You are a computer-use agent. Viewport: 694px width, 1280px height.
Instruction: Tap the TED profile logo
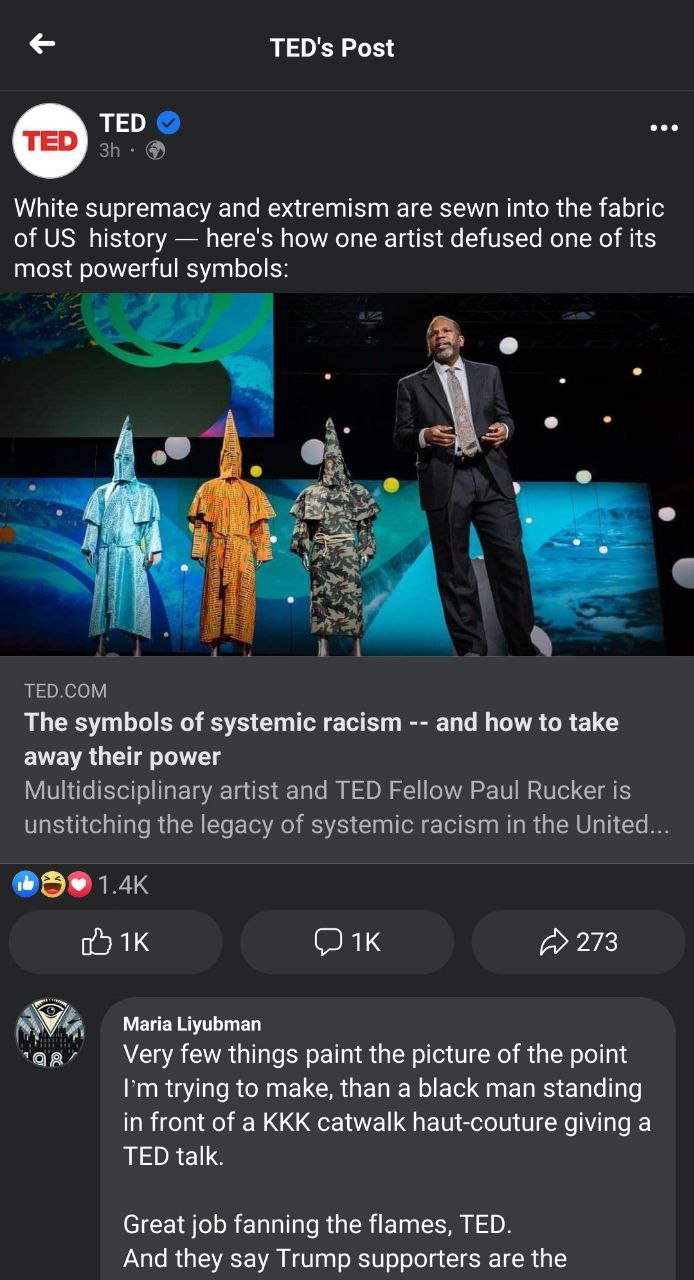pos(50,141)
